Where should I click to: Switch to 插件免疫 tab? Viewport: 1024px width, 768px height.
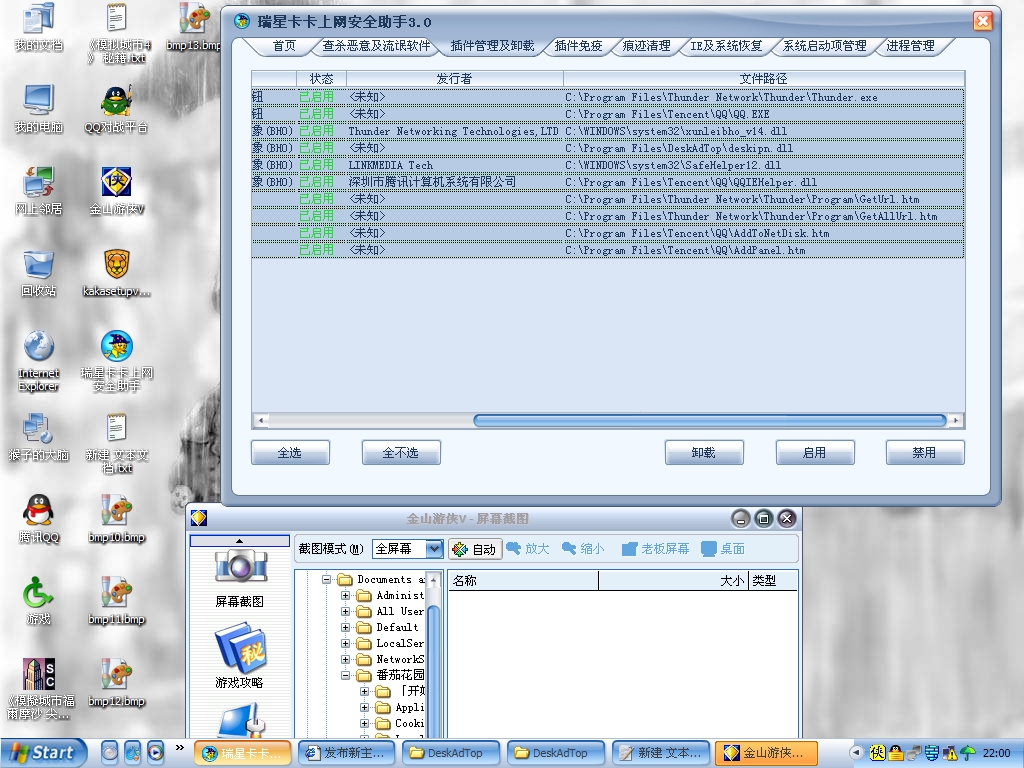click(x=578, y=46)
